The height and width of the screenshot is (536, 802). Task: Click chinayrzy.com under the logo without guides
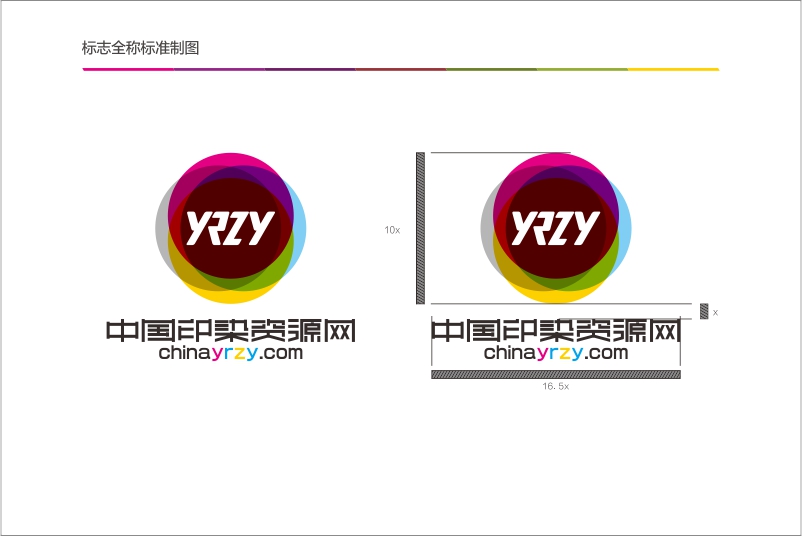coord(231,353)
